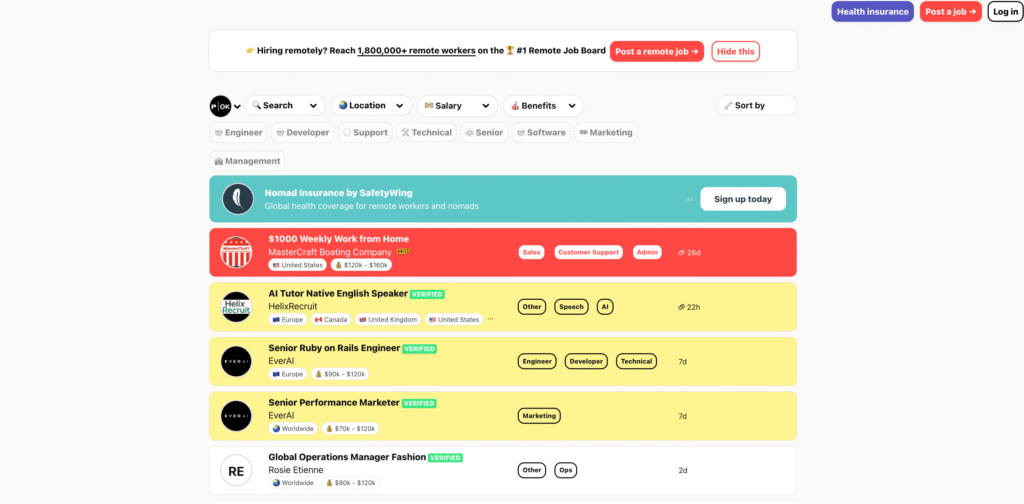Click the Technical tag on Ruby job

point(637,362)
